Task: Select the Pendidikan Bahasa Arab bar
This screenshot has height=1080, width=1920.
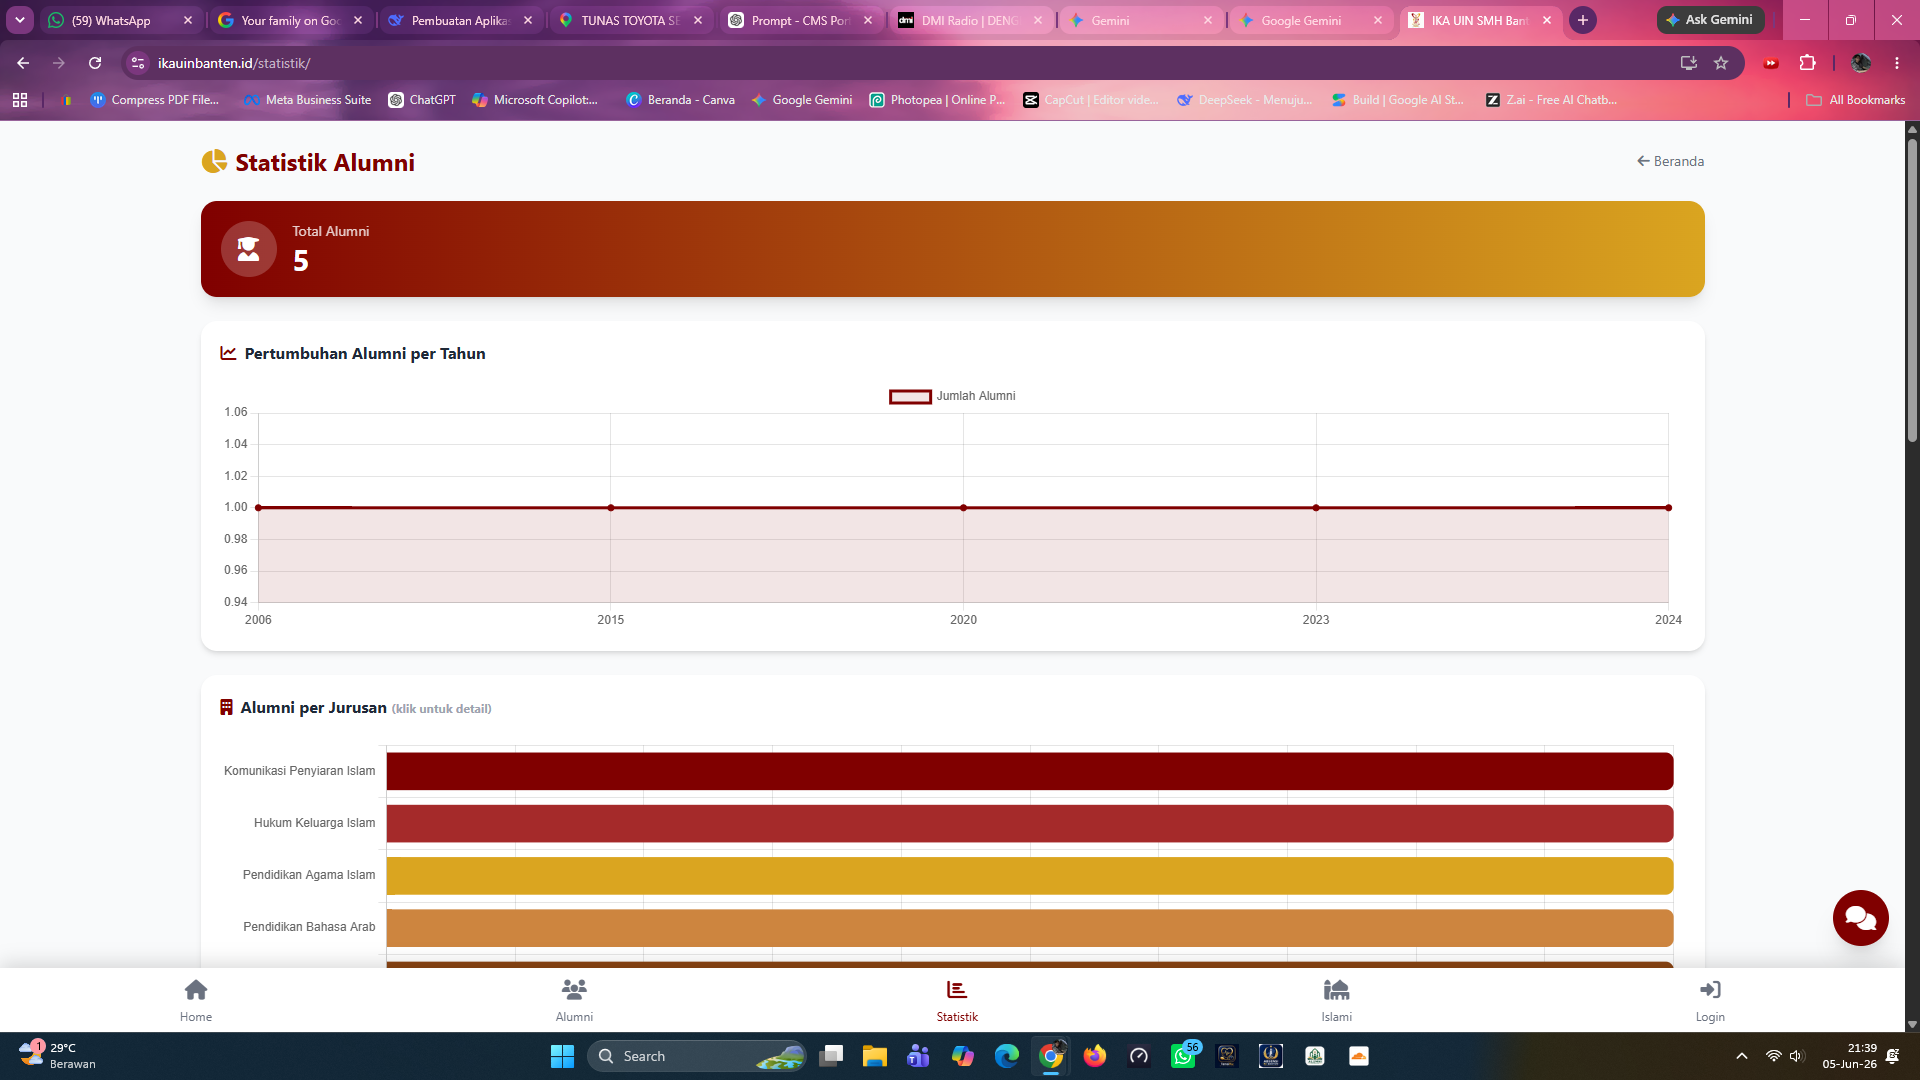Action: [1029, 927]
